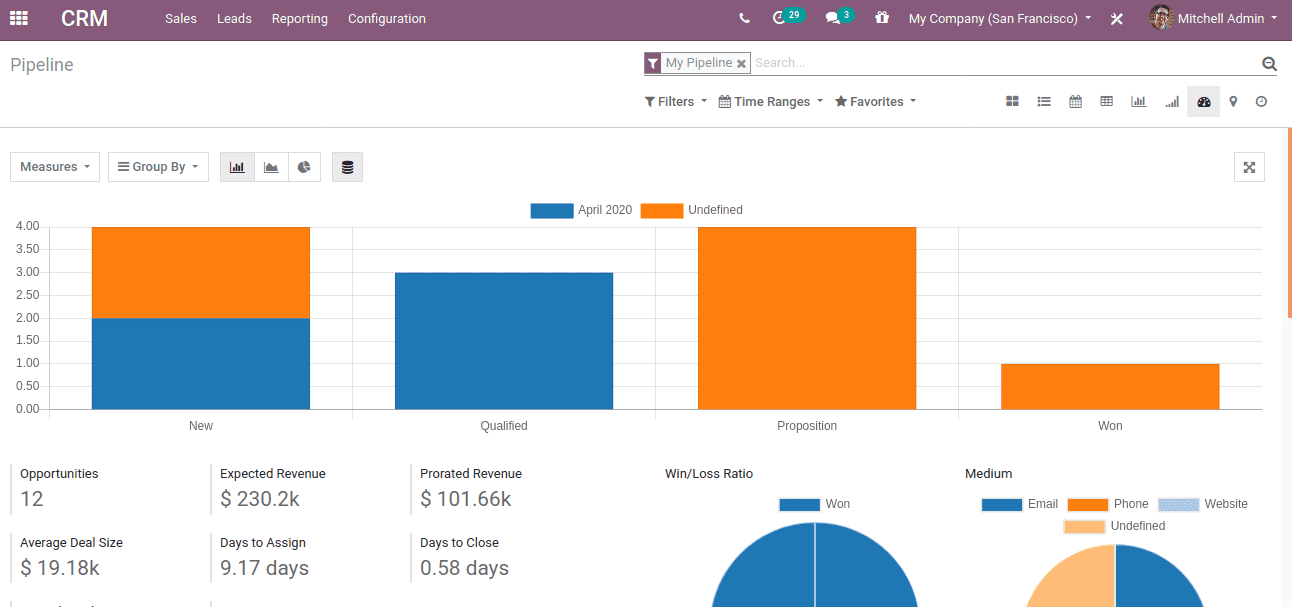
Task: Select bar chart mode
Action: pos(237,167)
